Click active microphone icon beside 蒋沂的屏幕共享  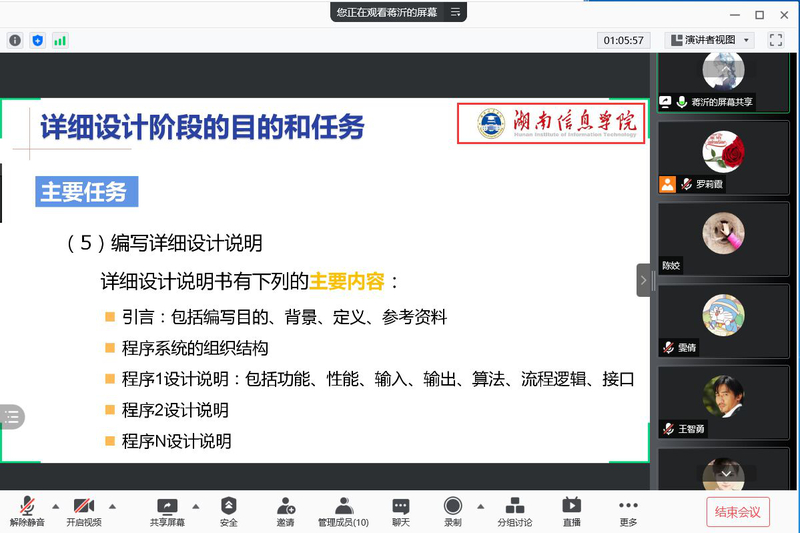(682, 102)
